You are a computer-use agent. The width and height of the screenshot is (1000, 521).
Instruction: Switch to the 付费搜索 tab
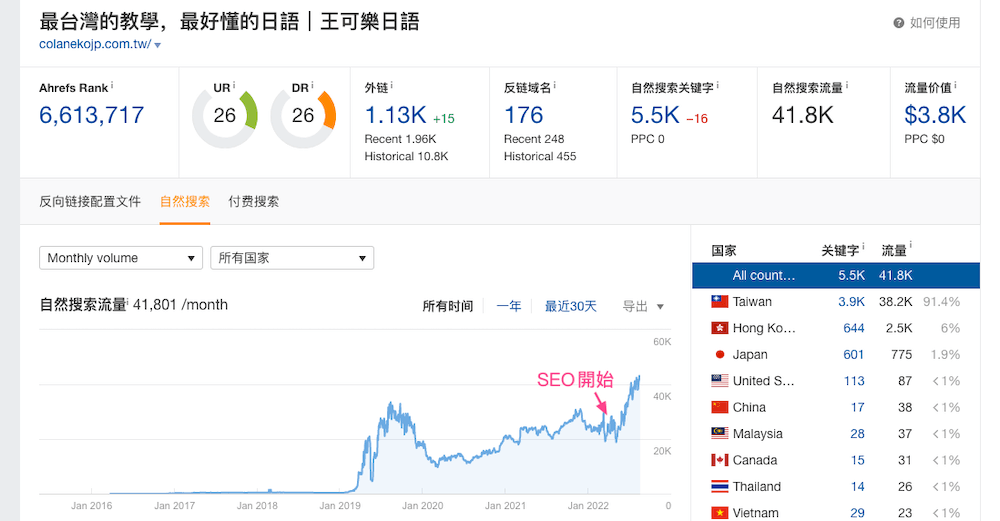coord(254,202)
